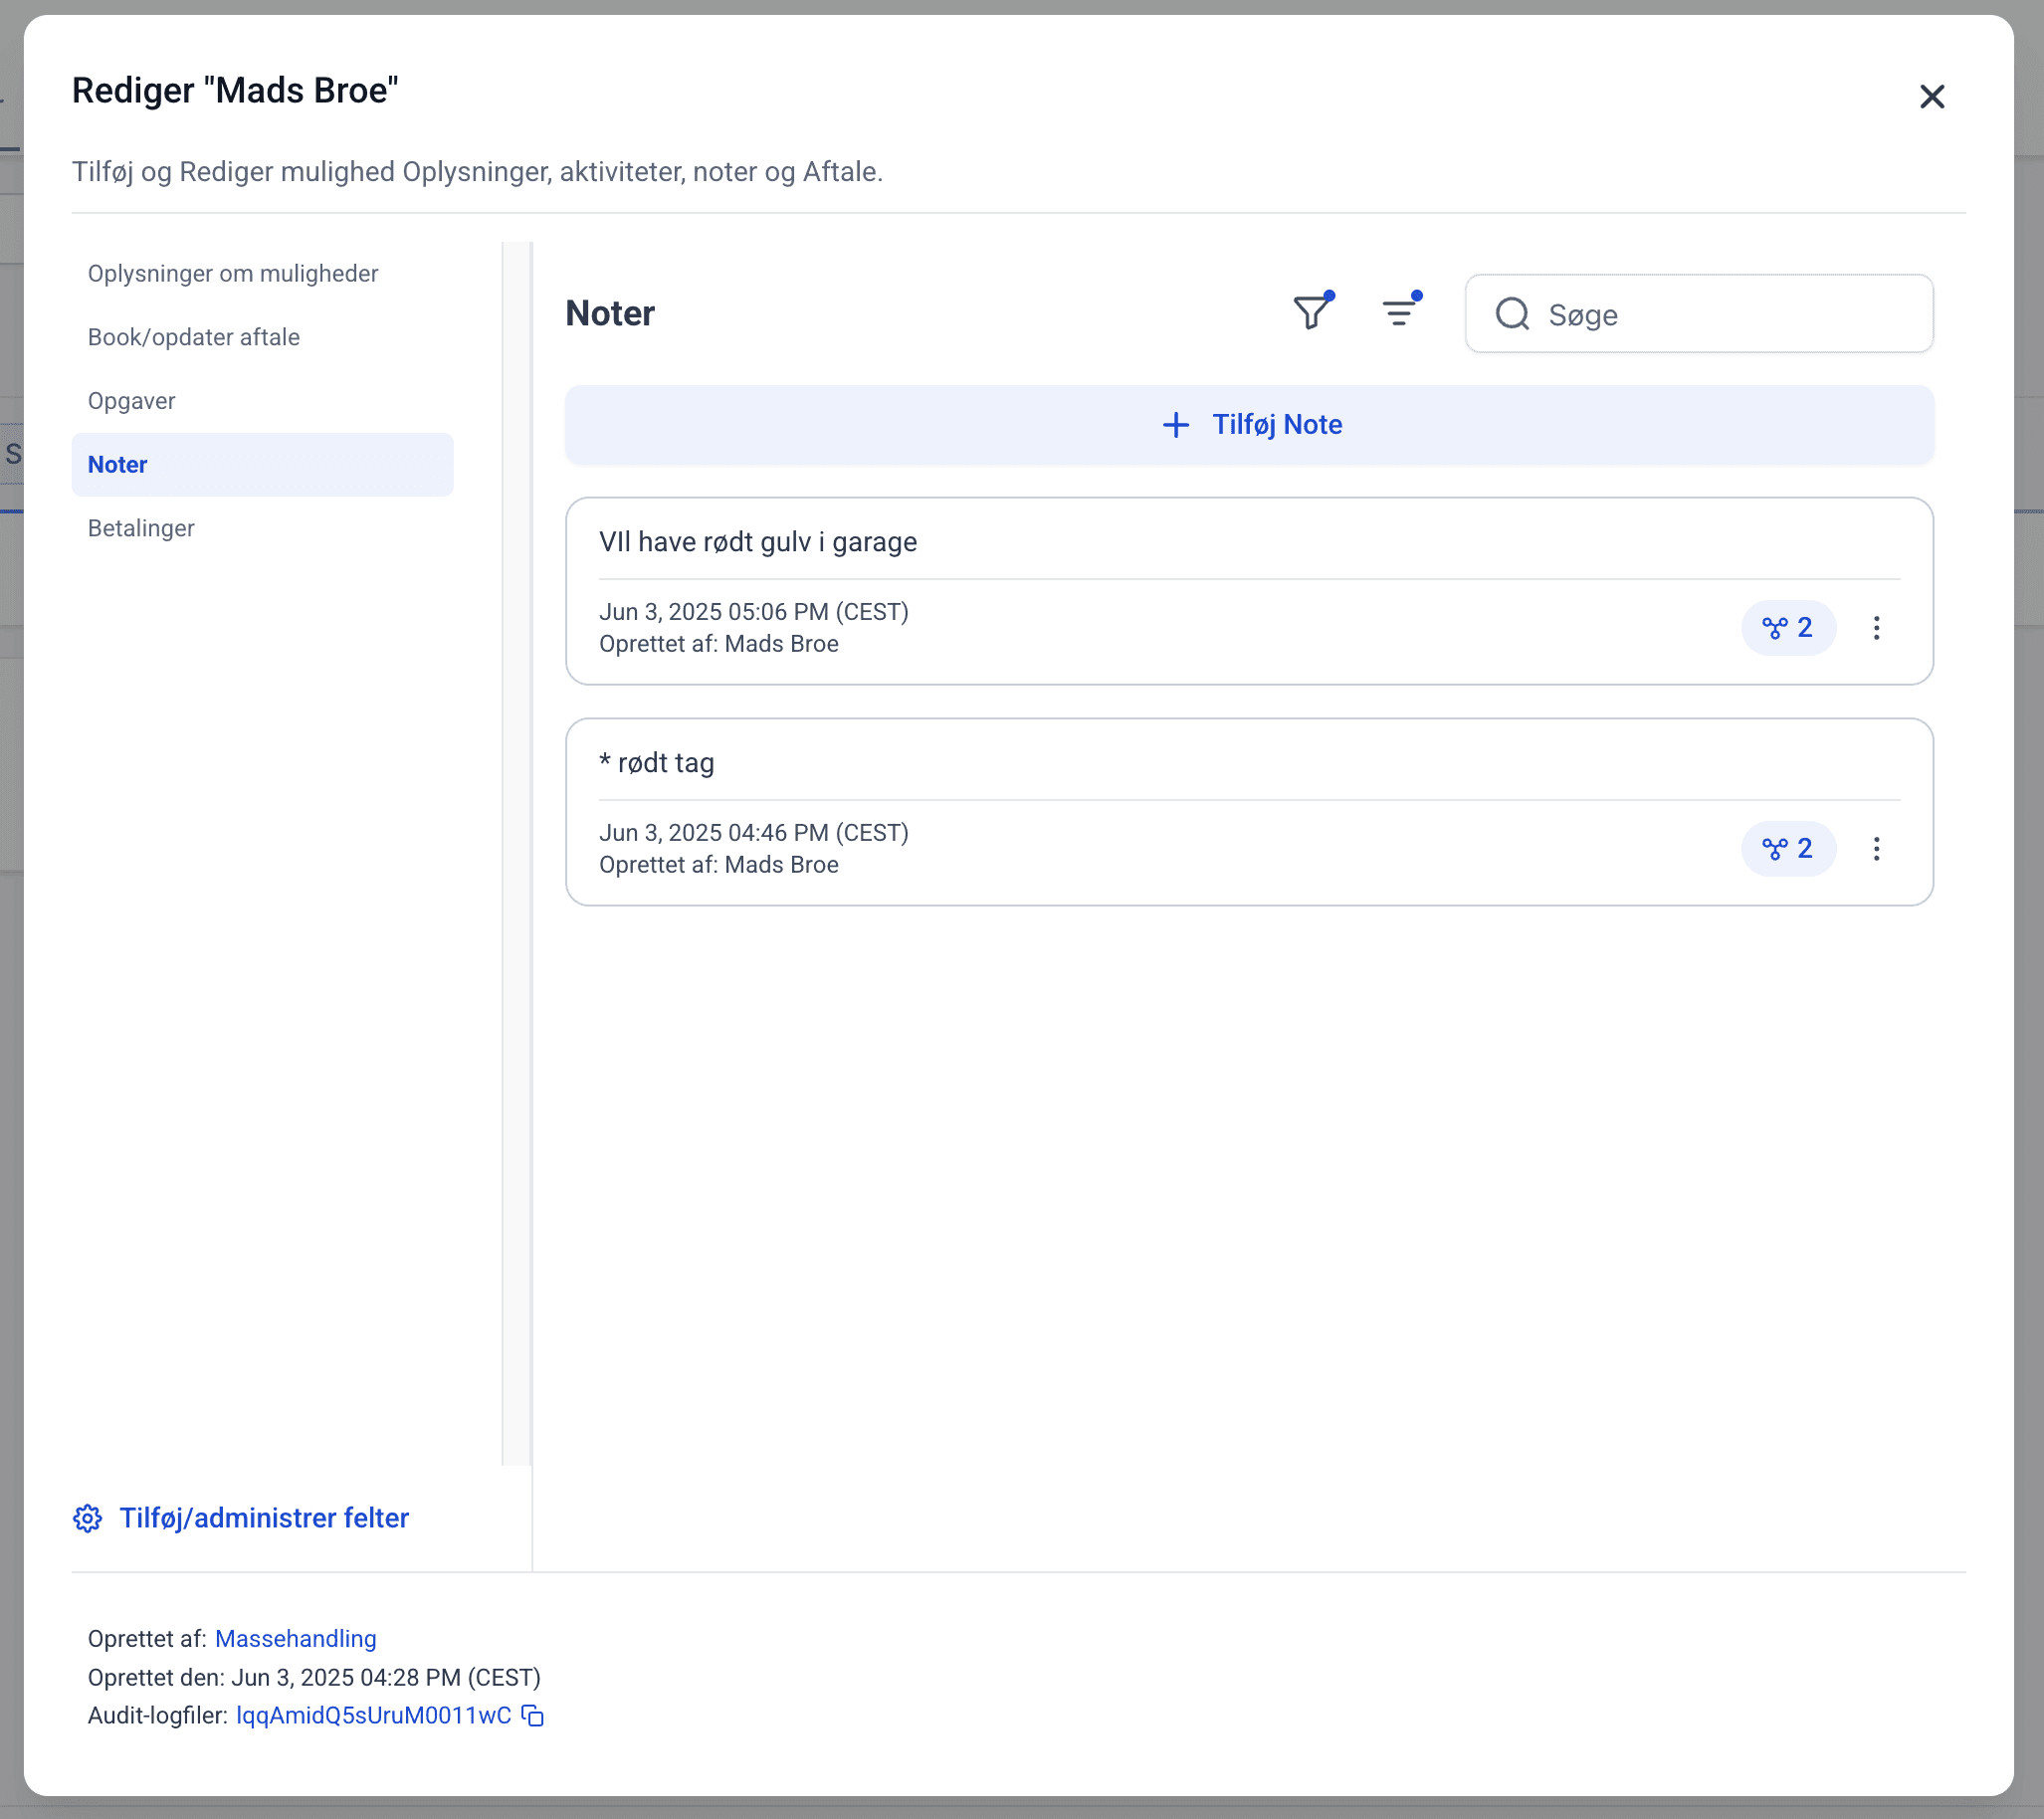The image size is (2044, 1819).
Task: Open audit log IqqAmidQ5sUruM0011wC link
Action: coord(373,1716)
